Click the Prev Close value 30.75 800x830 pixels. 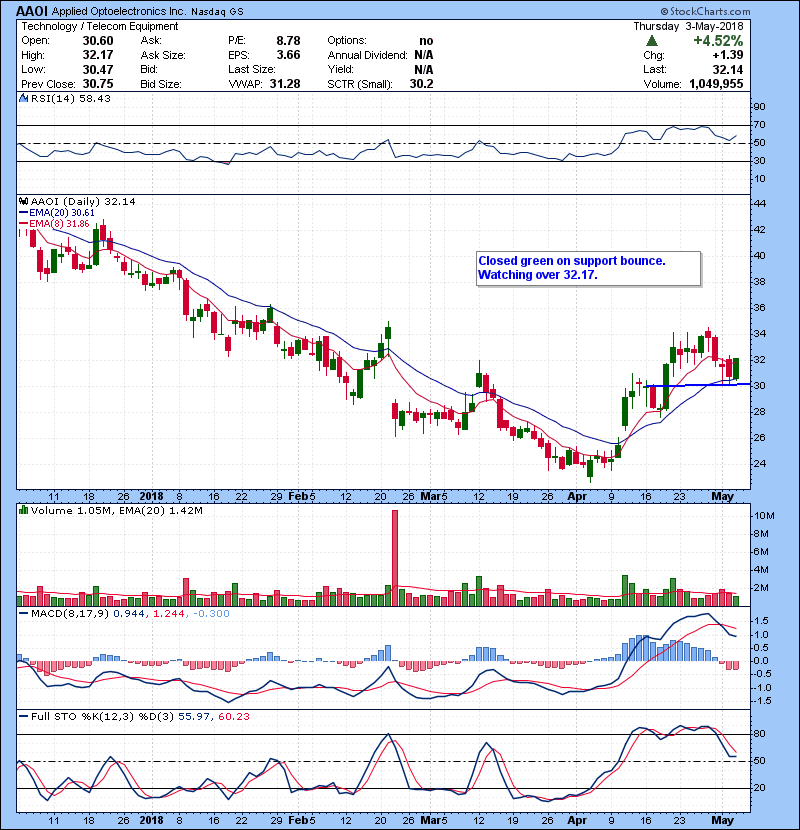(x=98, y=84)
